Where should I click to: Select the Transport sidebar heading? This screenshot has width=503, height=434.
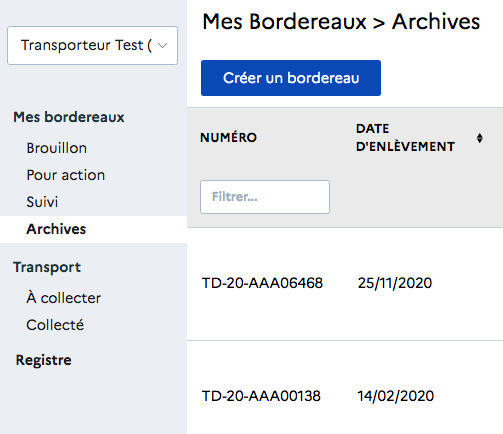(47, 267)
